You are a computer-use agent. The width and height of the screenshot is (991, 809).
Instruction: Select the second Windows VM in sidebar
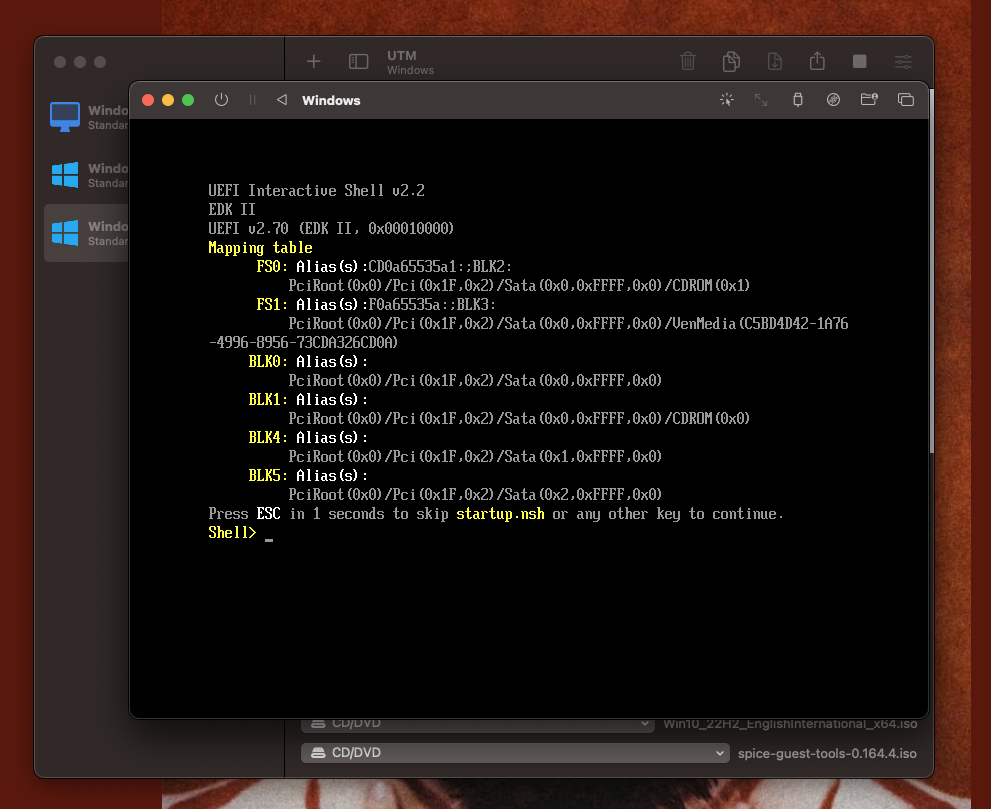pyautogui.click(x=87, y=175)
